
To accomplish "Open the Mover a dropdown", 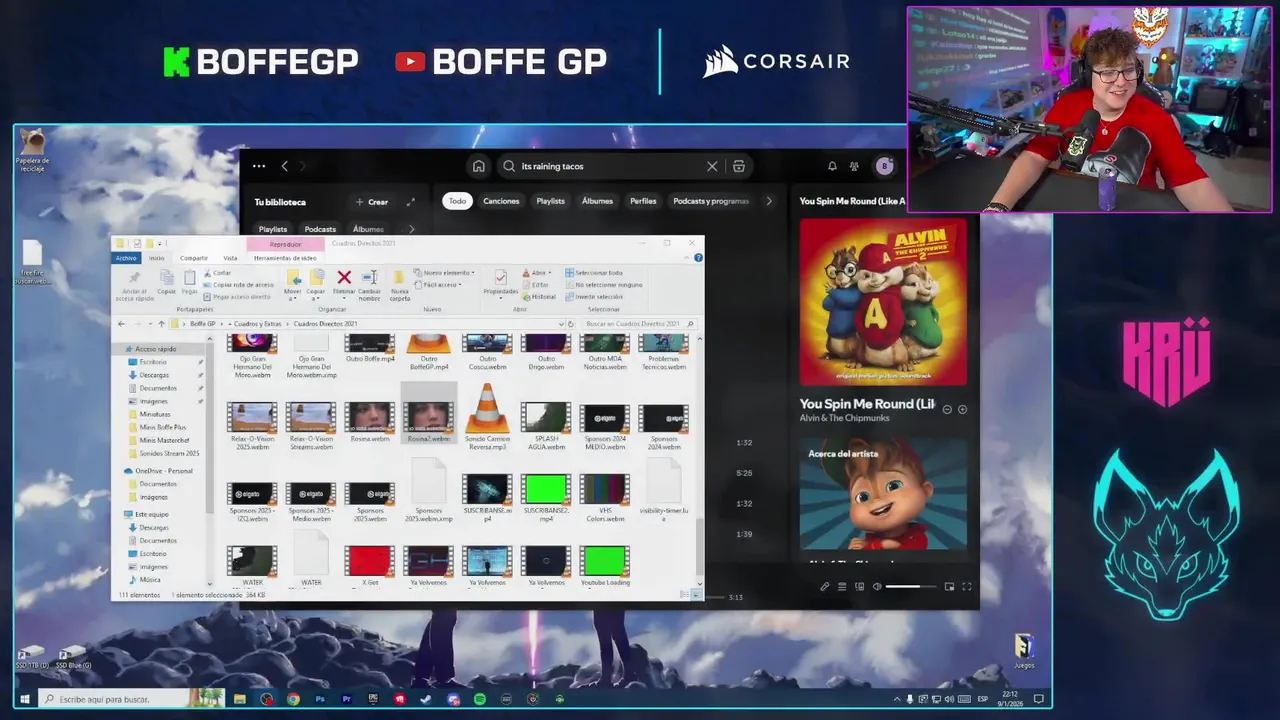I will click(293, 283).
